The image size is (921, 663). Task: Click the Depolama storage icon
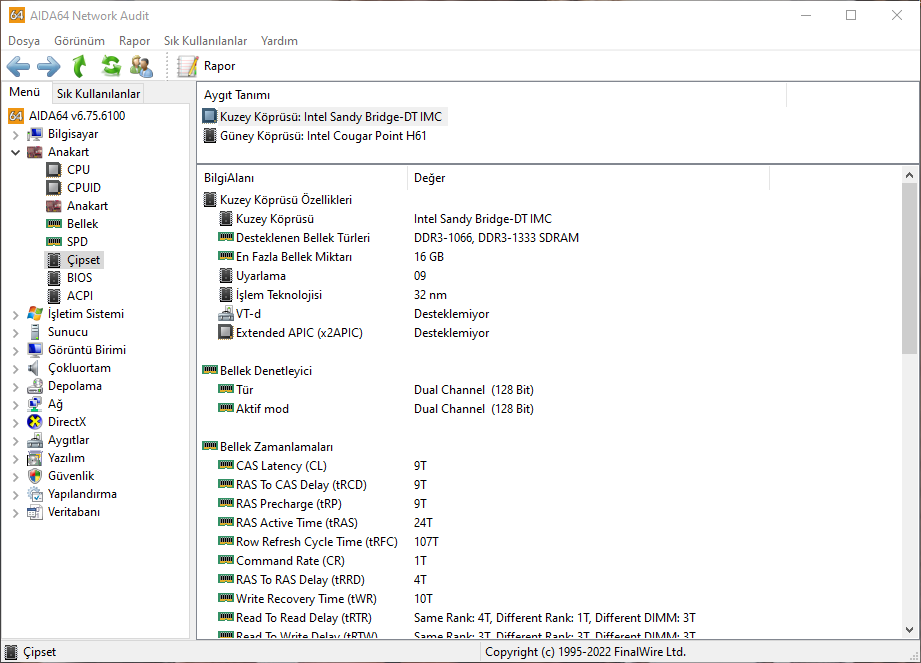coord(35,386)
